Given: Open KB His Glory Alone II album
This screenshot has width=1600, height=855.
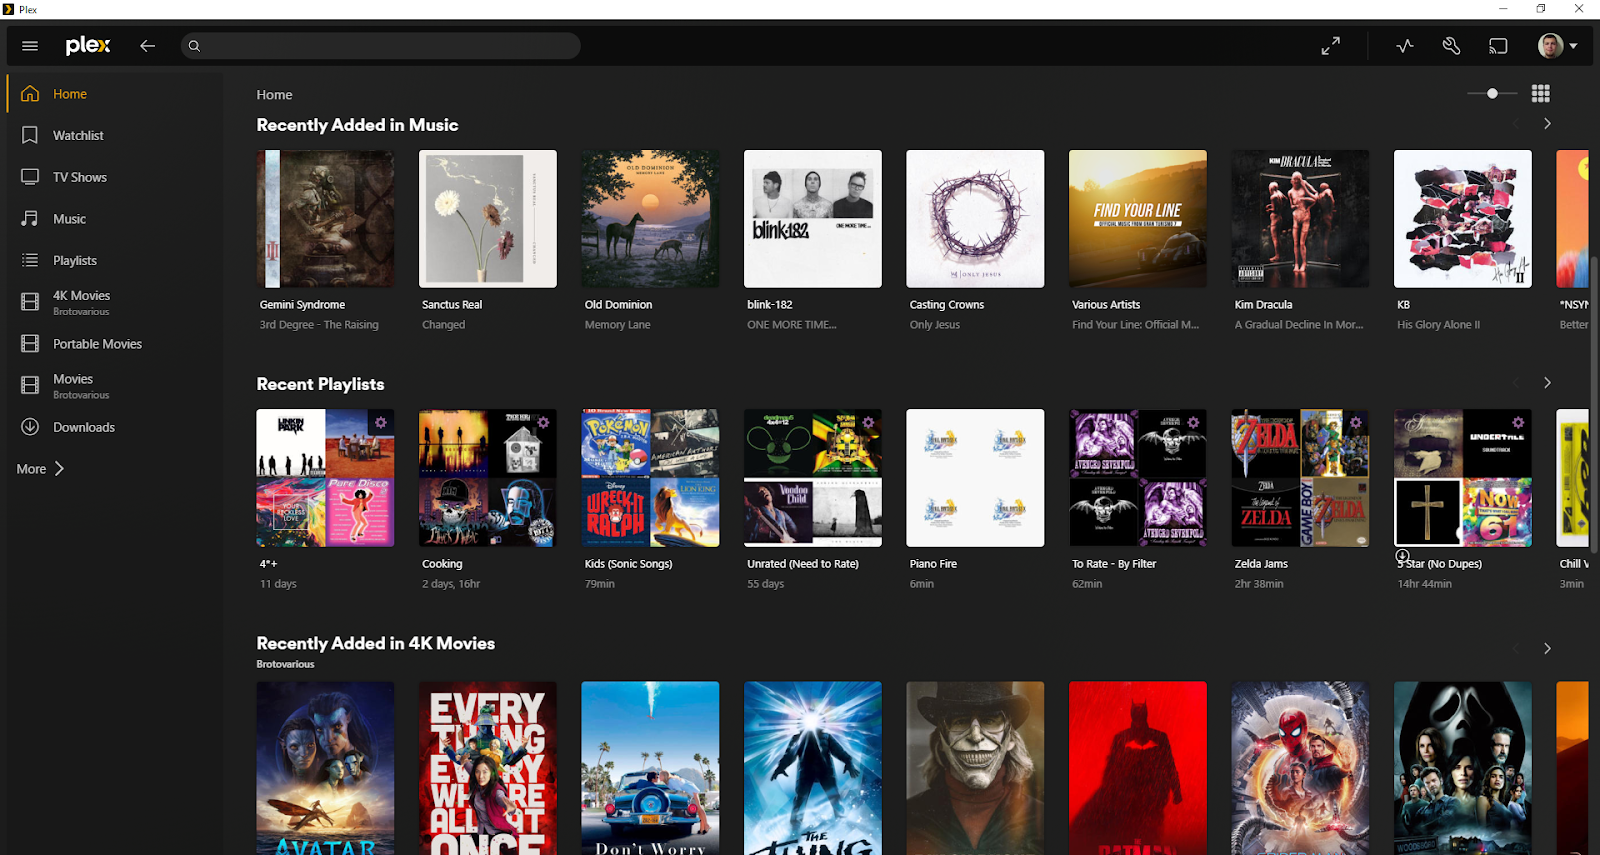Looking at the screenshot, I should [x=1463, y=219].
